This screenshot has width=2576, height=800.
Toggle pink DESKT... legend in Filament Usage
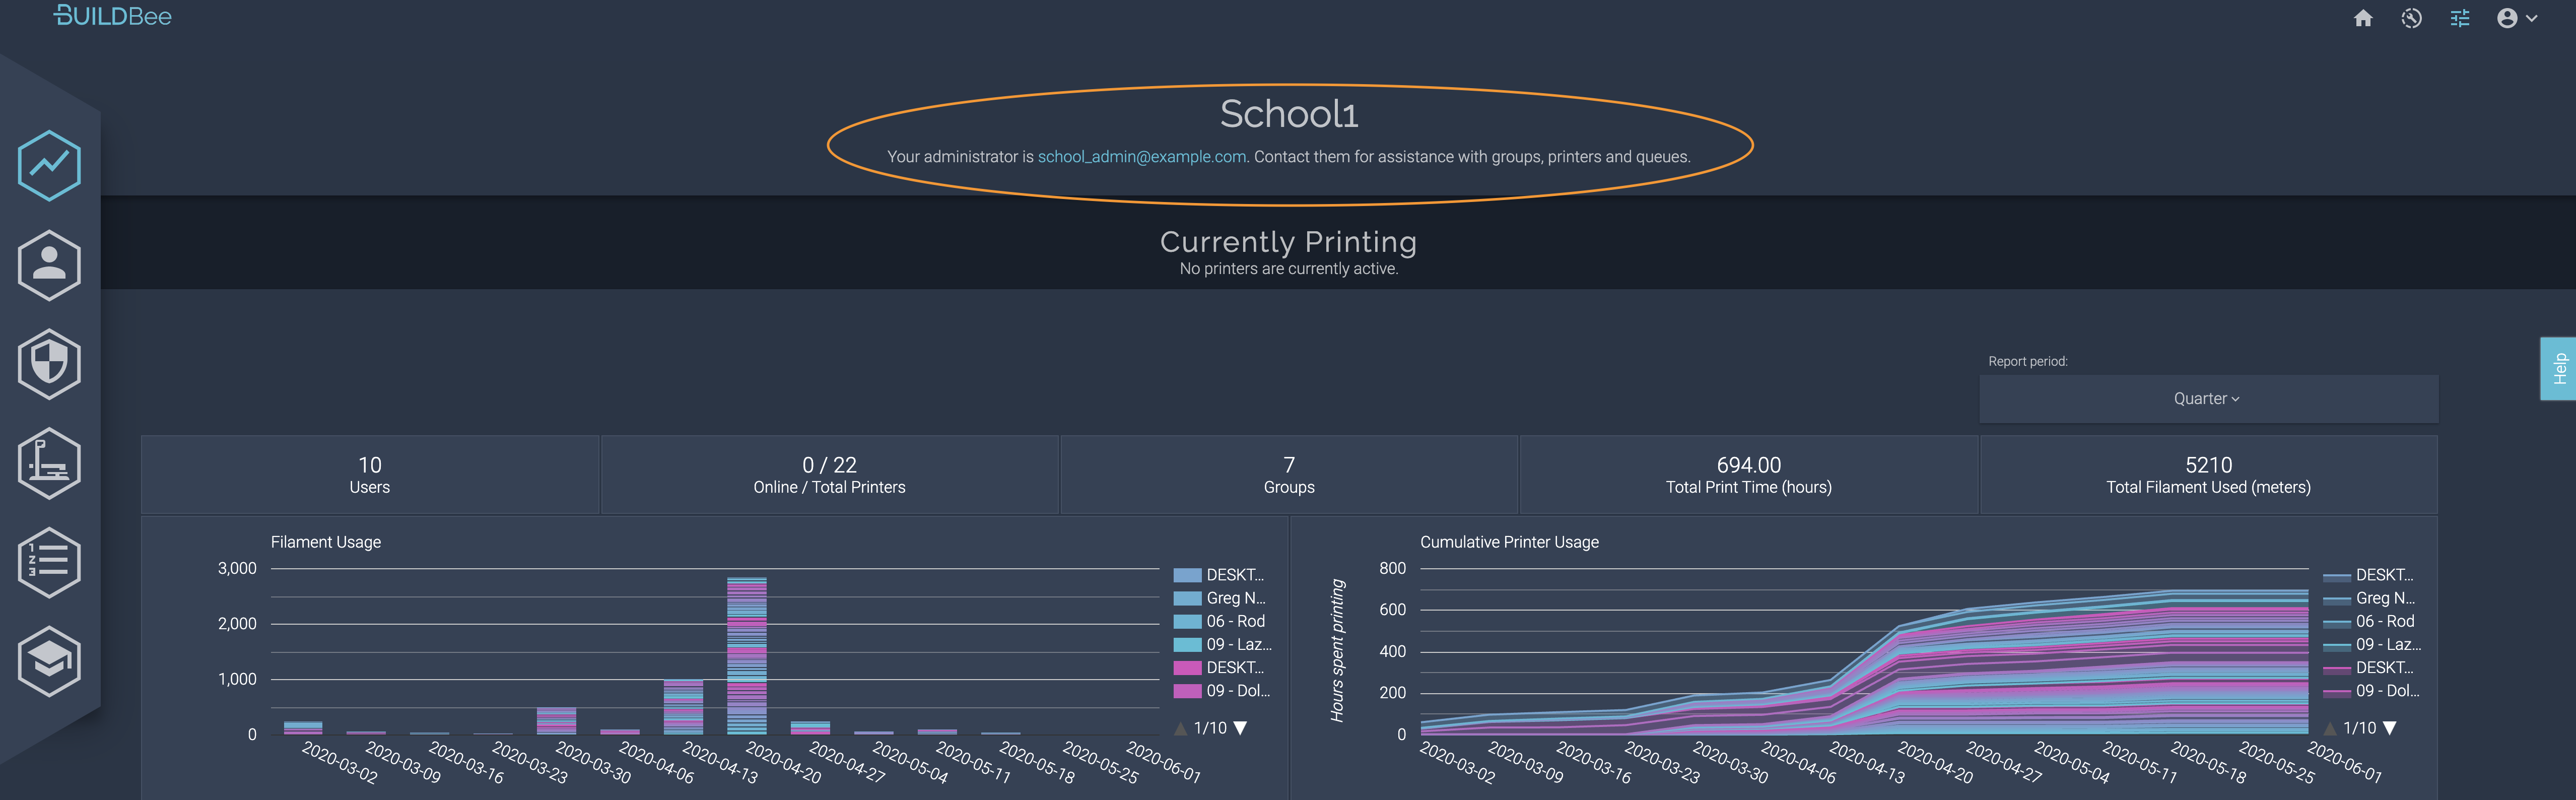tap(1219, 667)
